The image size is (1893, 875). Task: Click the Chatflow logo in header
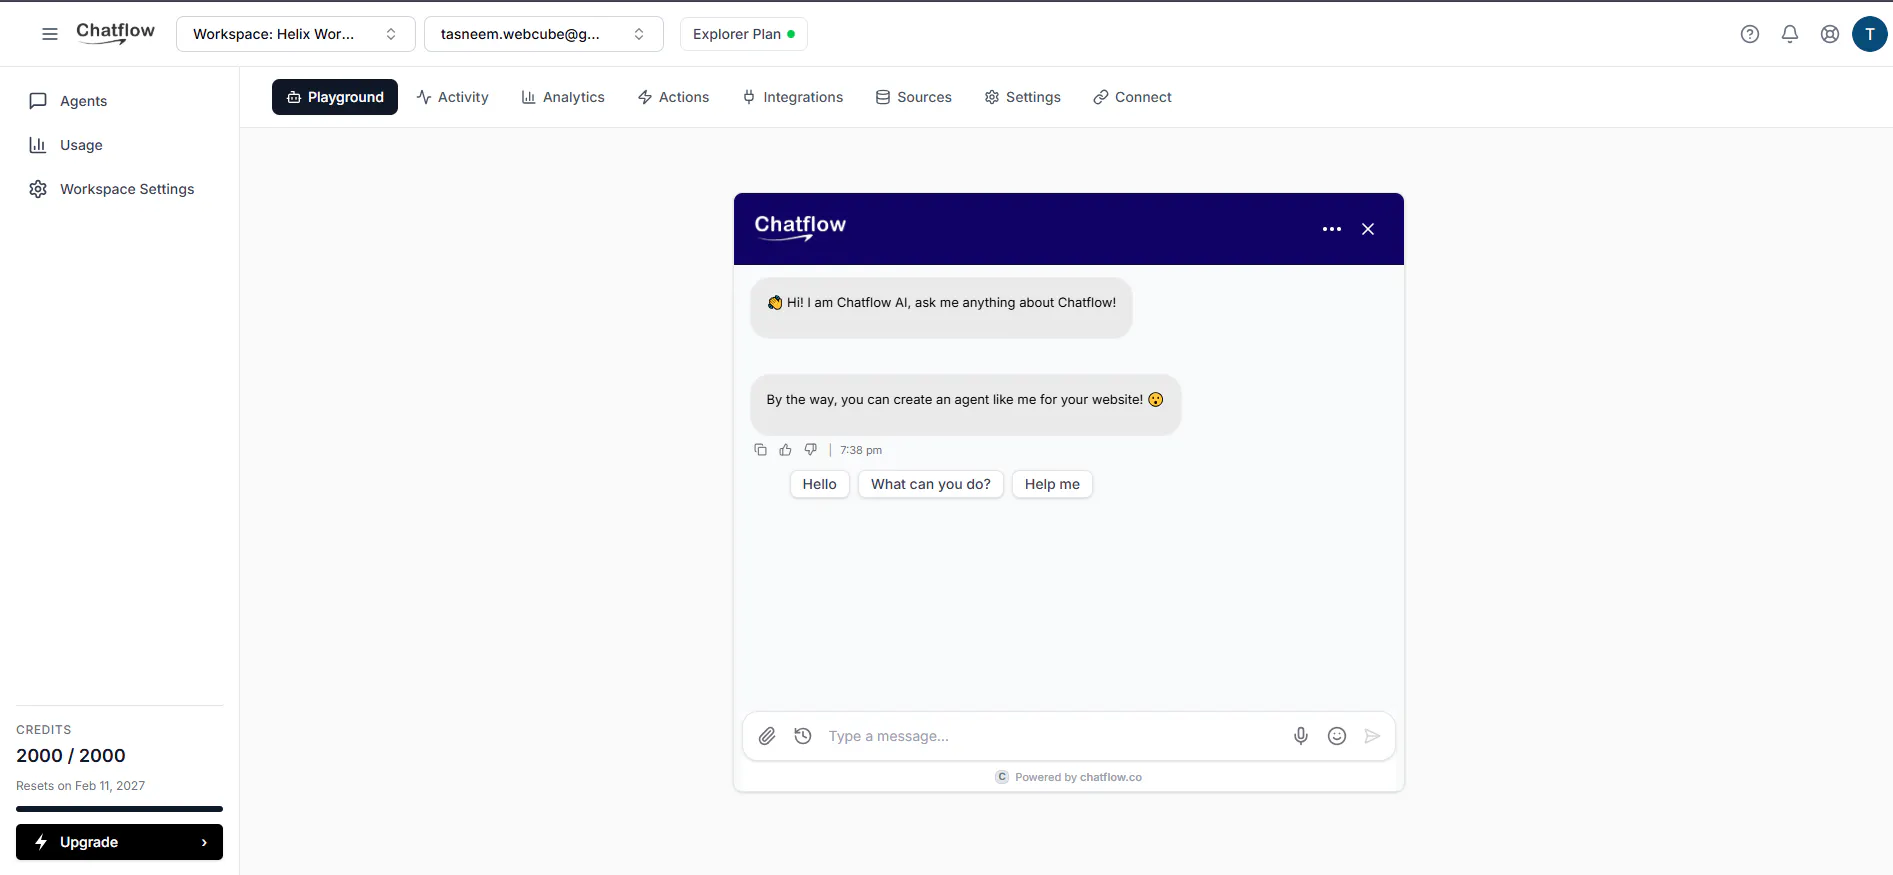tap(116, 32)
